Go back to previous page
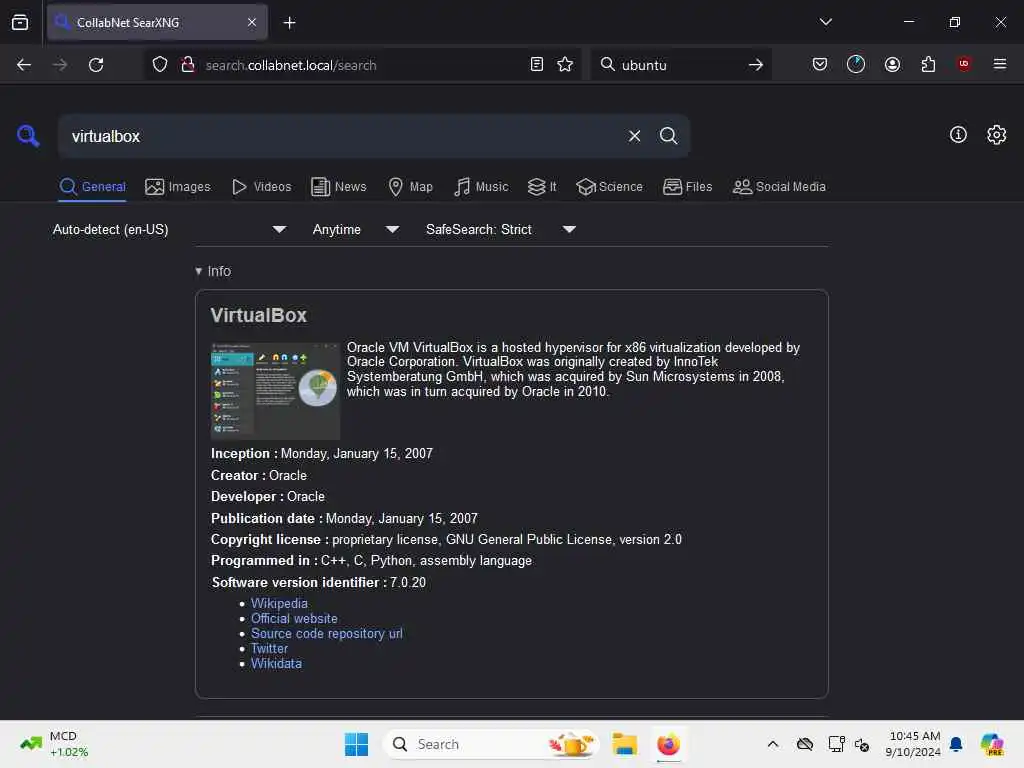 [x=24, y=65]
